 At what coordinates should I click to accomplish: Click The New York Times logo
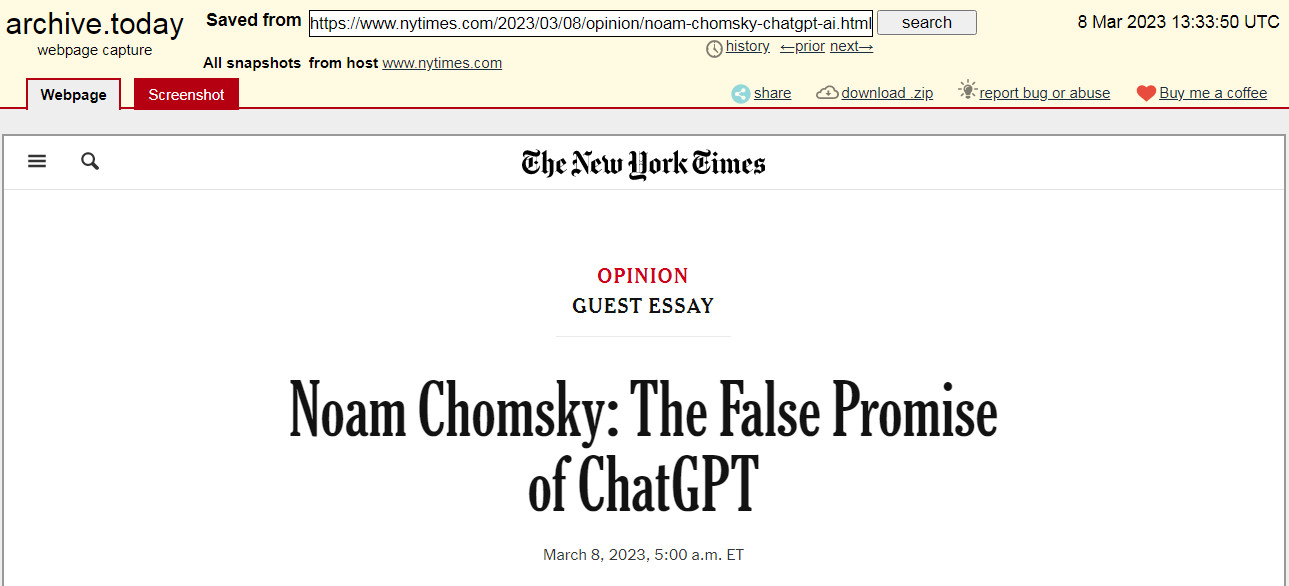point(643,164)
